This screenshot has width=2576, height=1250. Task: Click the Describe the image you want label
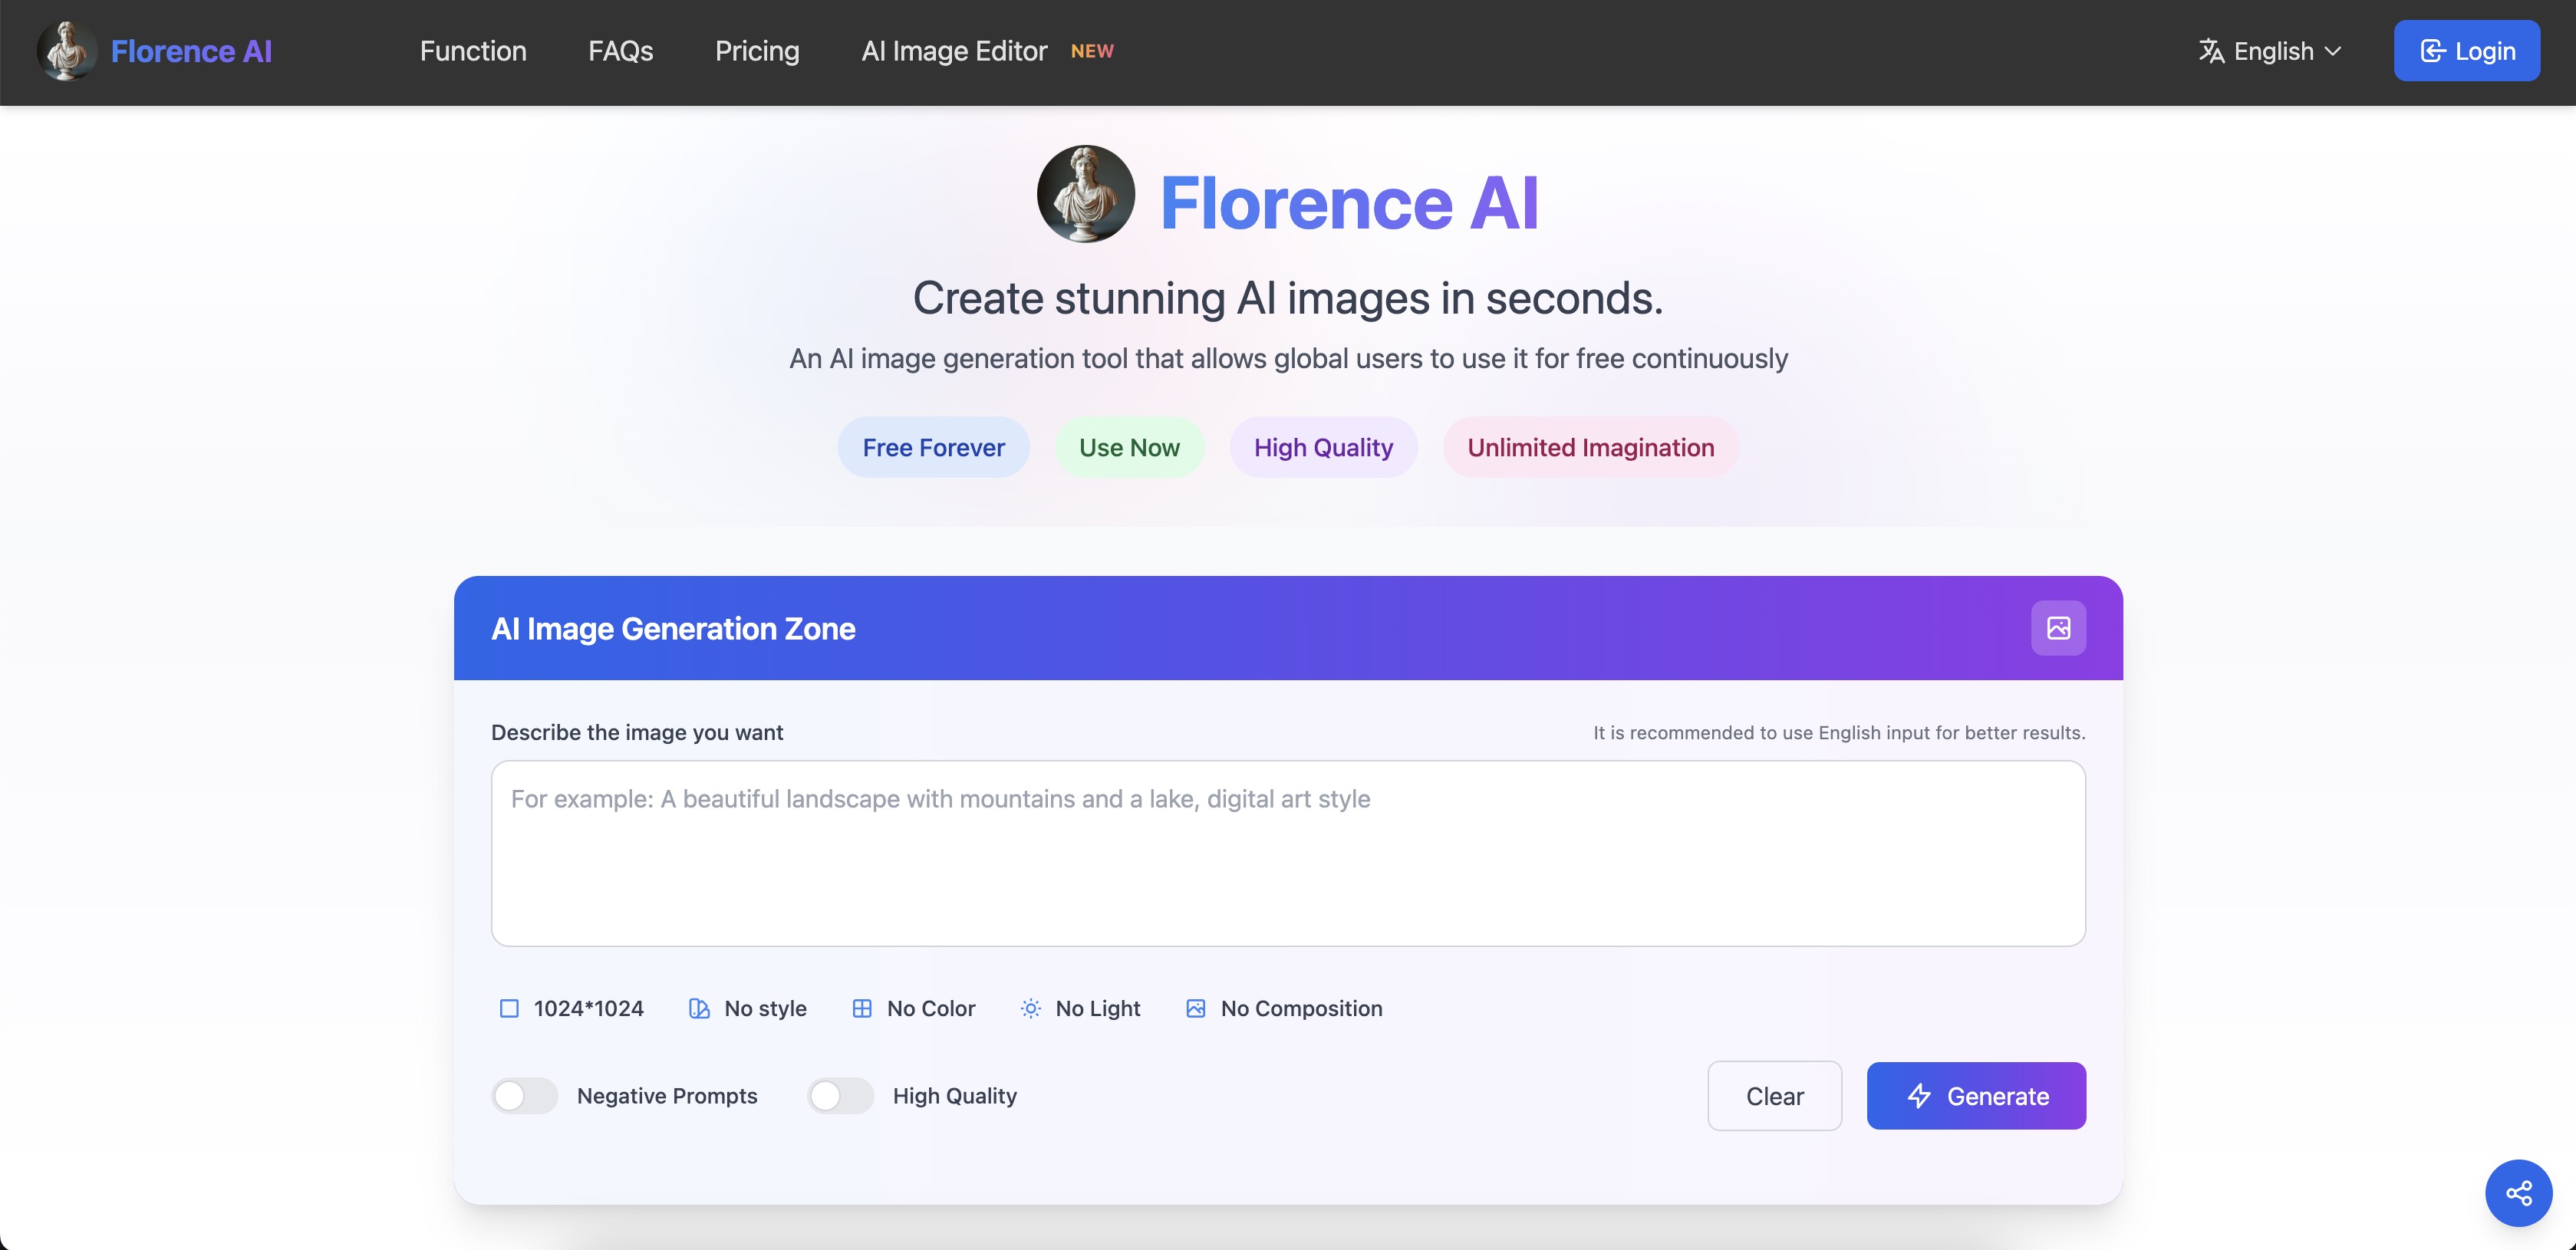637,732
